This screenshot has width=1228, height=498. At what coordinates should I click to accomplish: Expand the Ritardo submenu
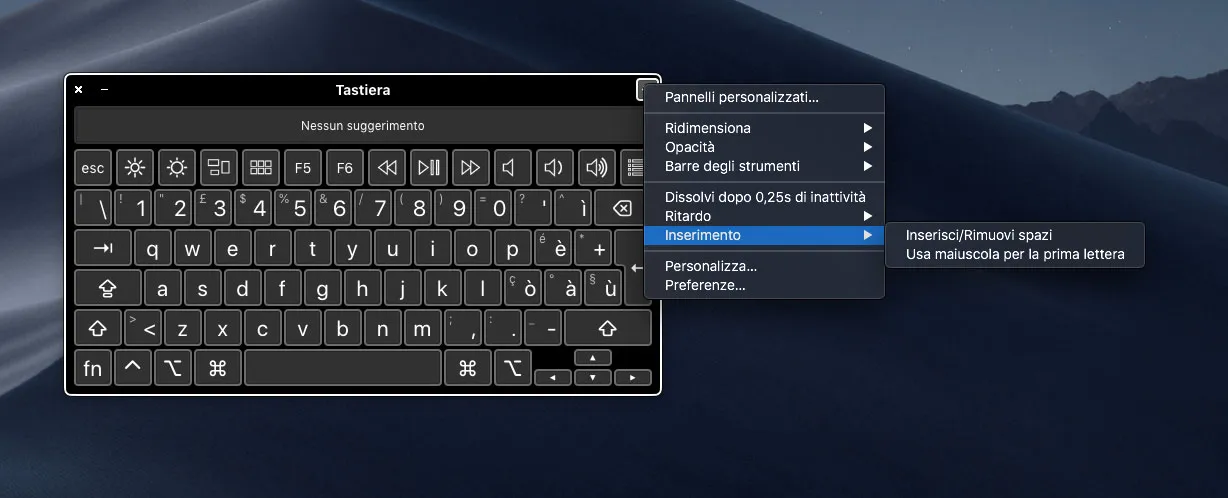[765, 216]
